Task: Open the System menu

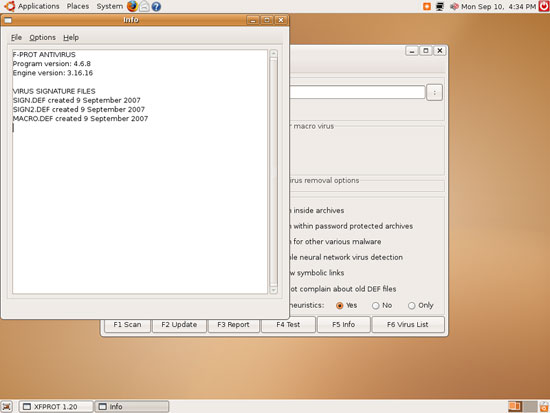Action: 109,6
